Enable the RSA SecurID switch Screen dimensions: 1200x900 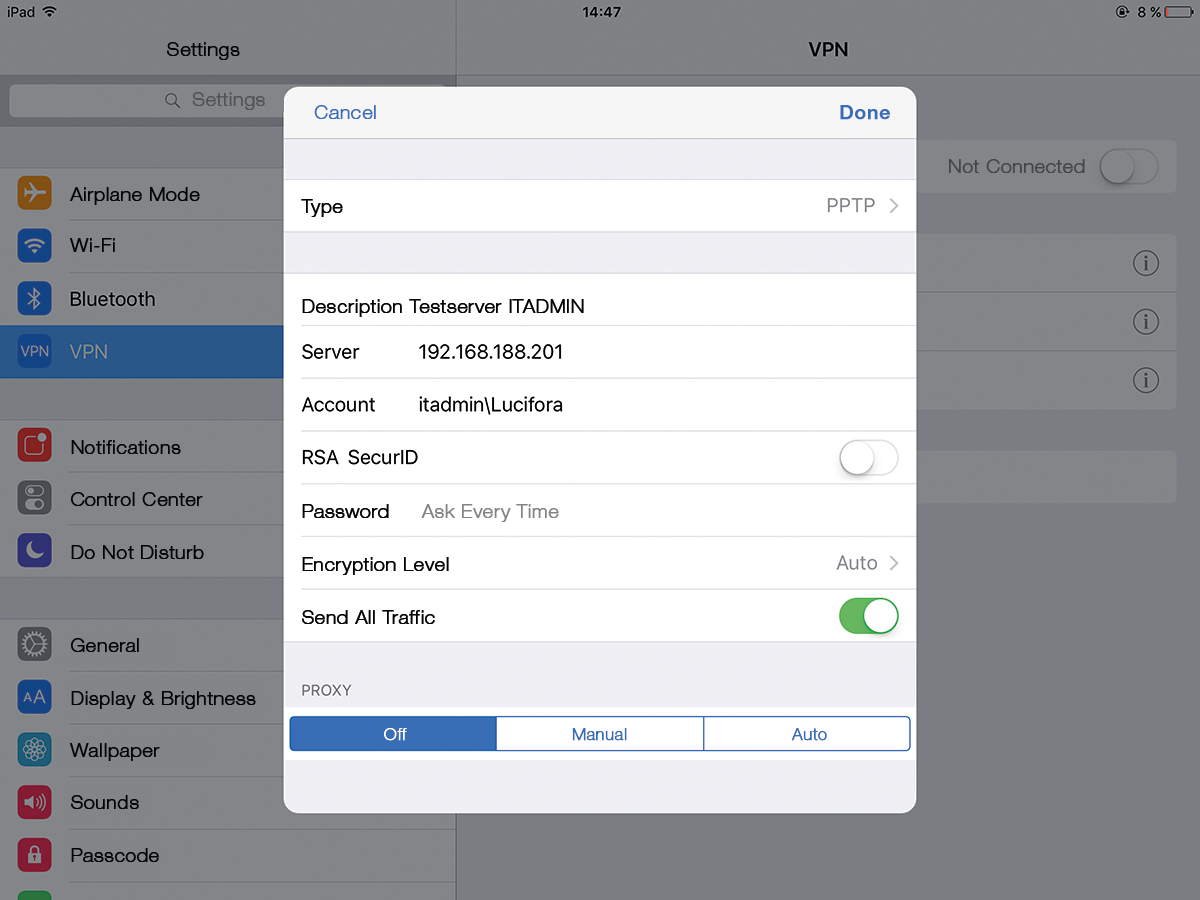click(x=868, y=458)
